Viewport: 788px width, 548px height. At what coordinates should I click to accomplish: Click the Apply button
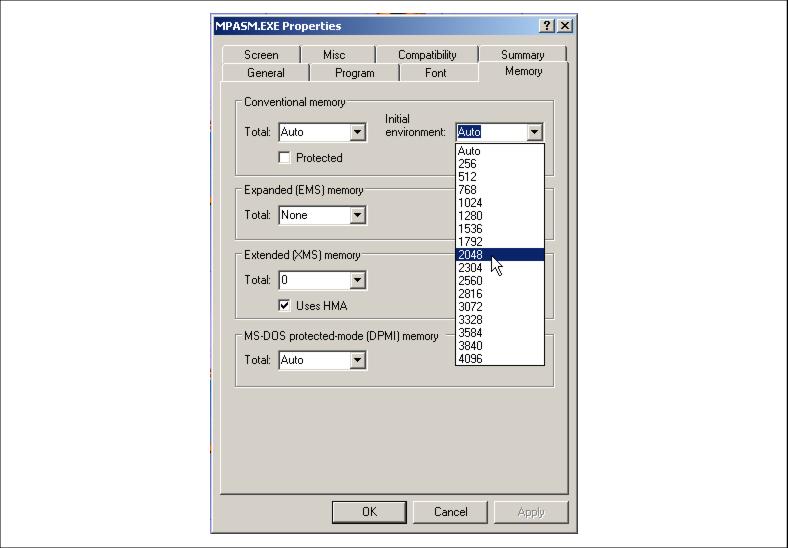click(531, 512)
